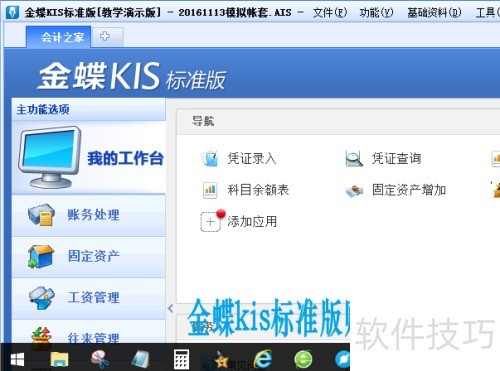Select 我的工作台 text in sidebar

click(125, 158)
